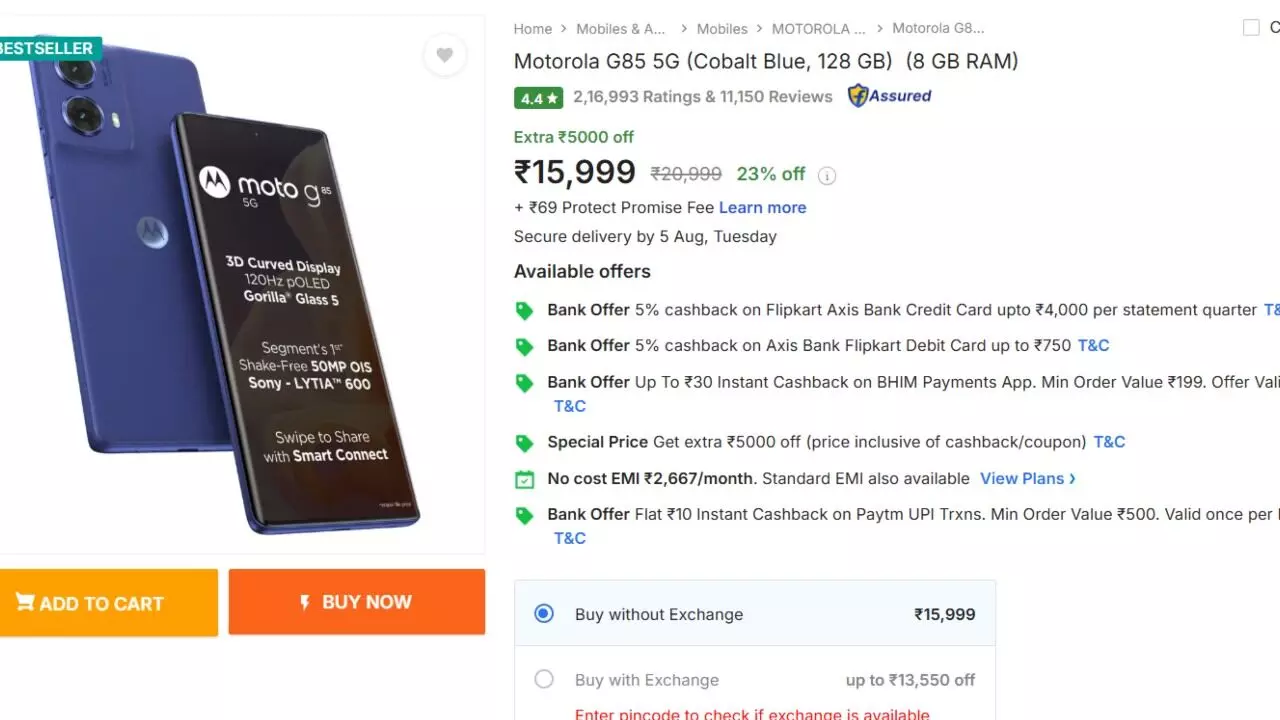The image size is (1280, 720).
Task: Click the wishlist heart icon
Action: coord(444,55)
